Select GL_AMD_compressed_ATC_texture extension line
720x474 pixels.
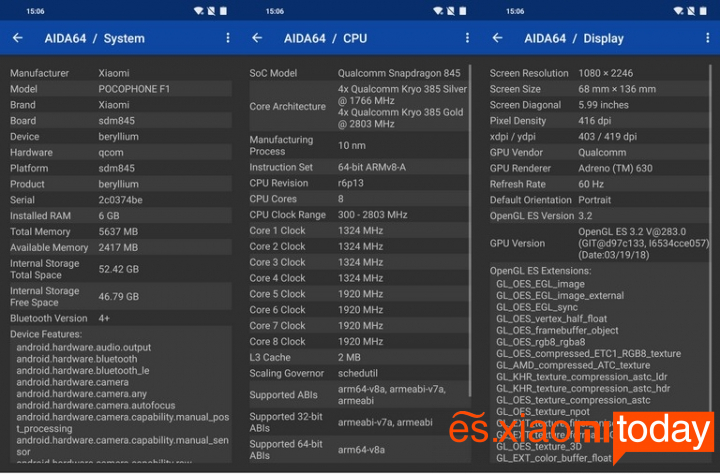(573, 365)
